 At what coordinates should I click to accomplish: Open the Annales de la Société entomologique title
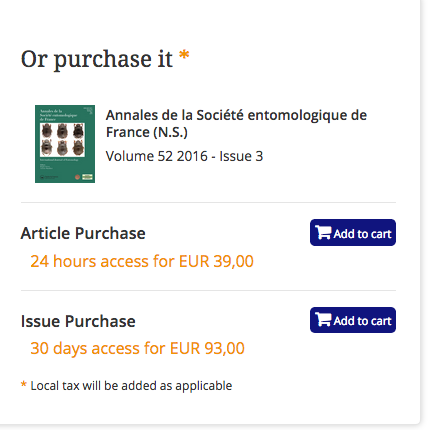coord(236,124)
